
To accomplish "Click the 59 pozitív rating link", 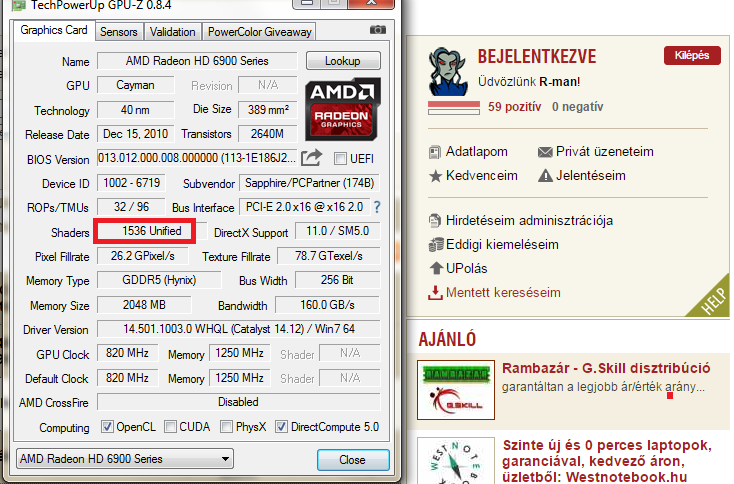I will (x=514, y=107).
